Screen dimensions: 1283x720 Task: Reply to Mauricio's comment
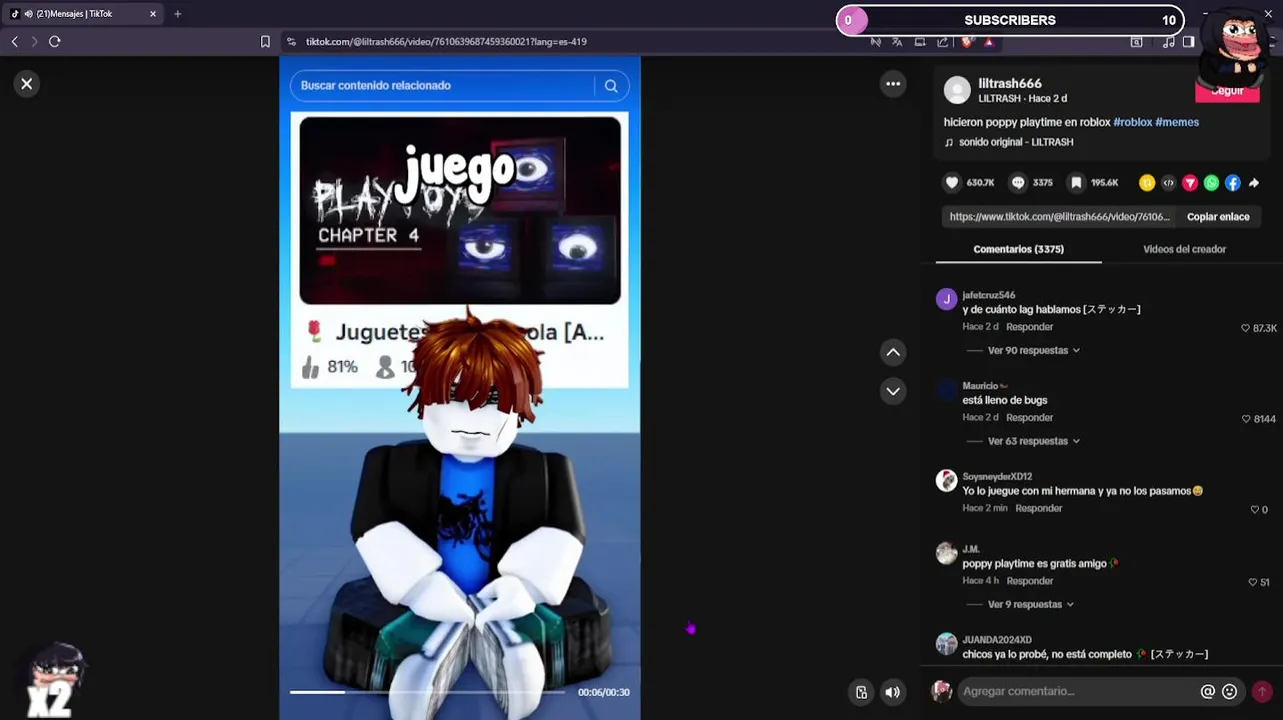(x=1029, y=419)
